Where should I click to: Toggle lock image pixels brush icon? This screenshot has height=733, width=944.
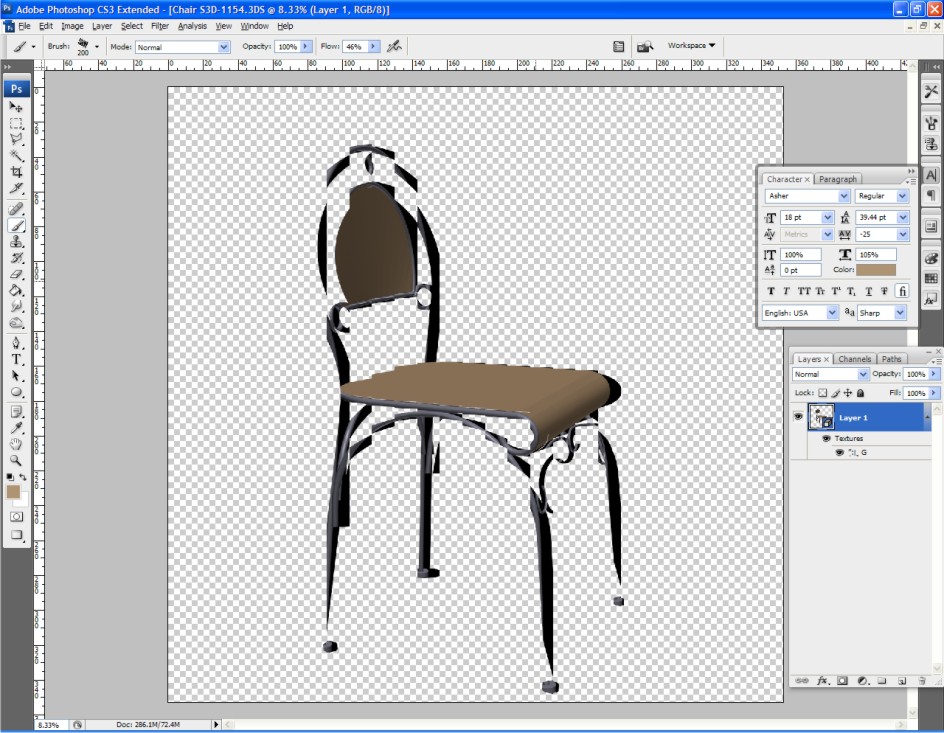[836, 393]
